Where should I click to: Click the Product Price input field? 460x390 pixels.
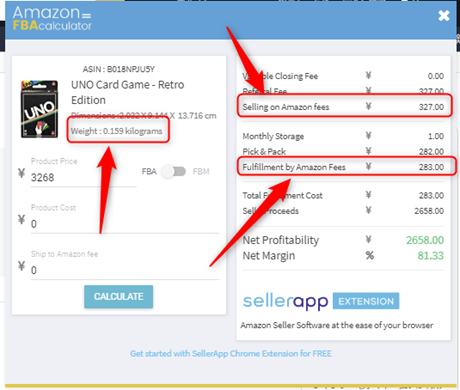83,177
